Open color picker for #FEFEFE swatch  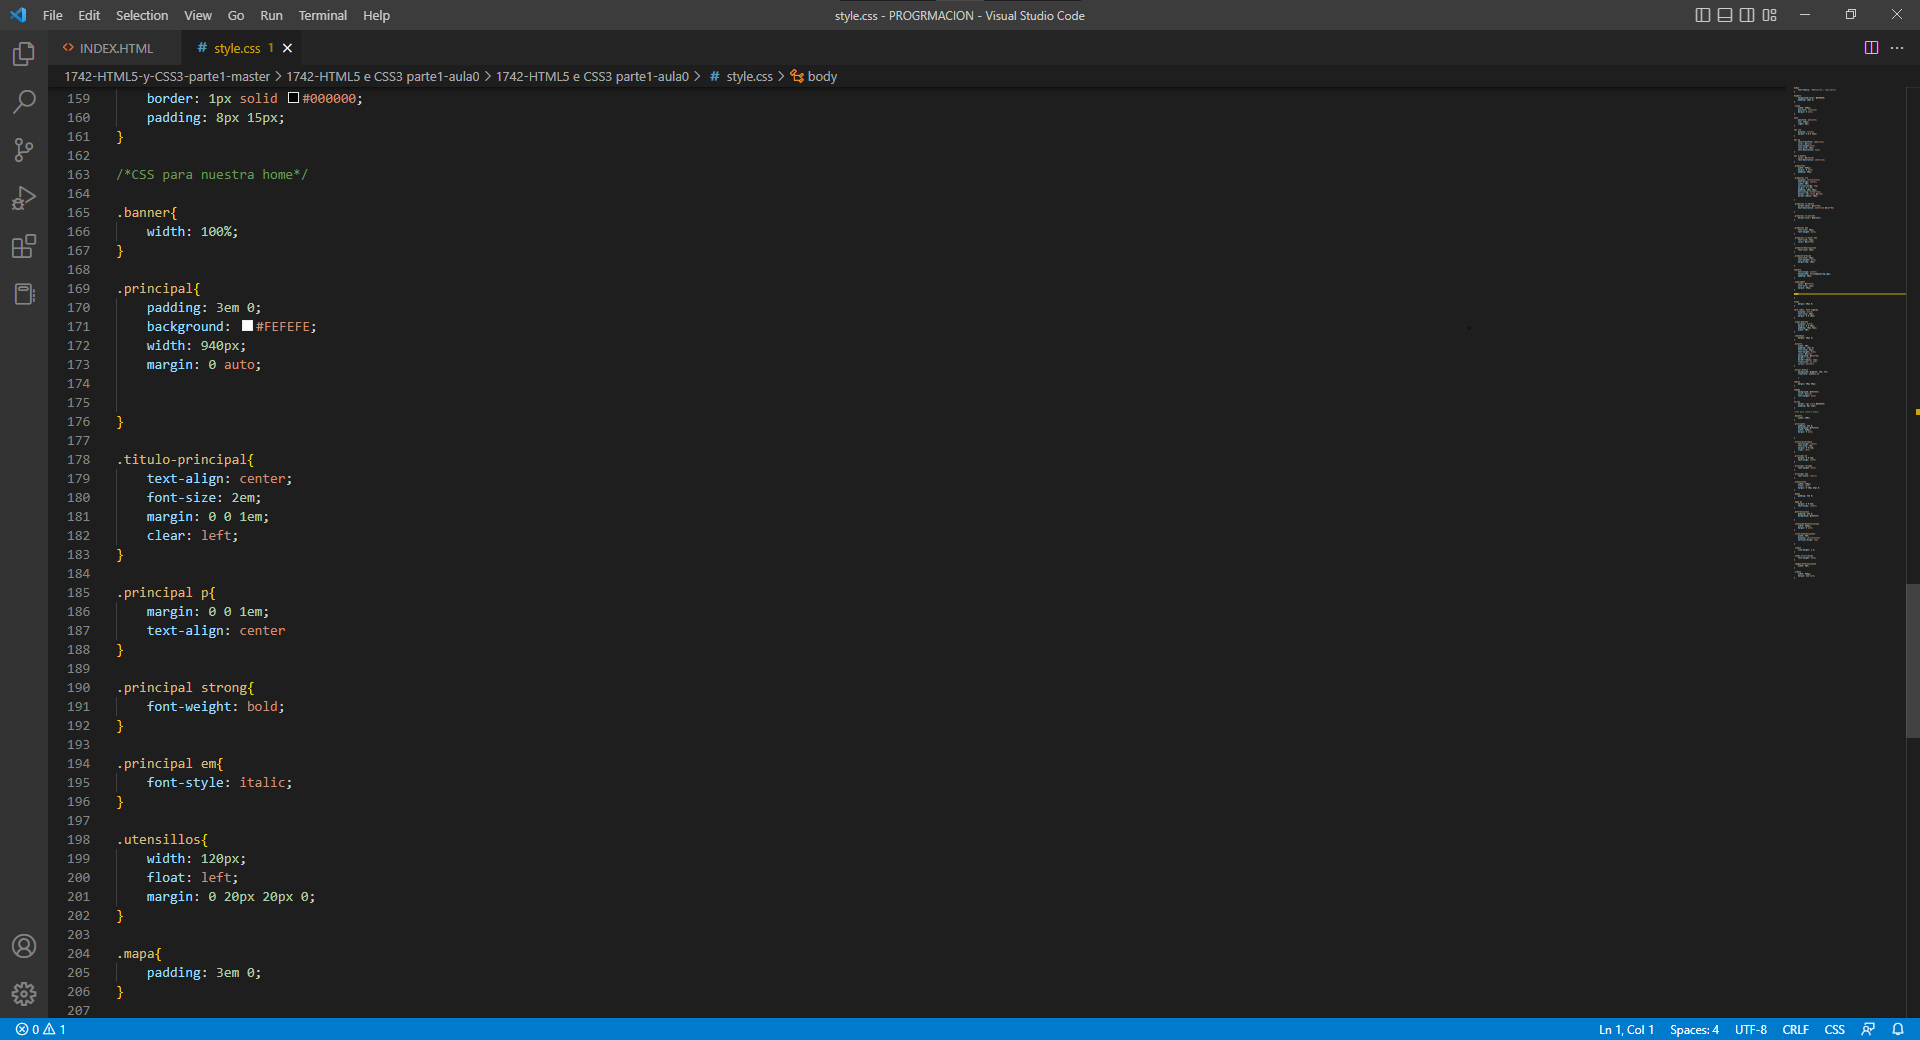point(247,326)
